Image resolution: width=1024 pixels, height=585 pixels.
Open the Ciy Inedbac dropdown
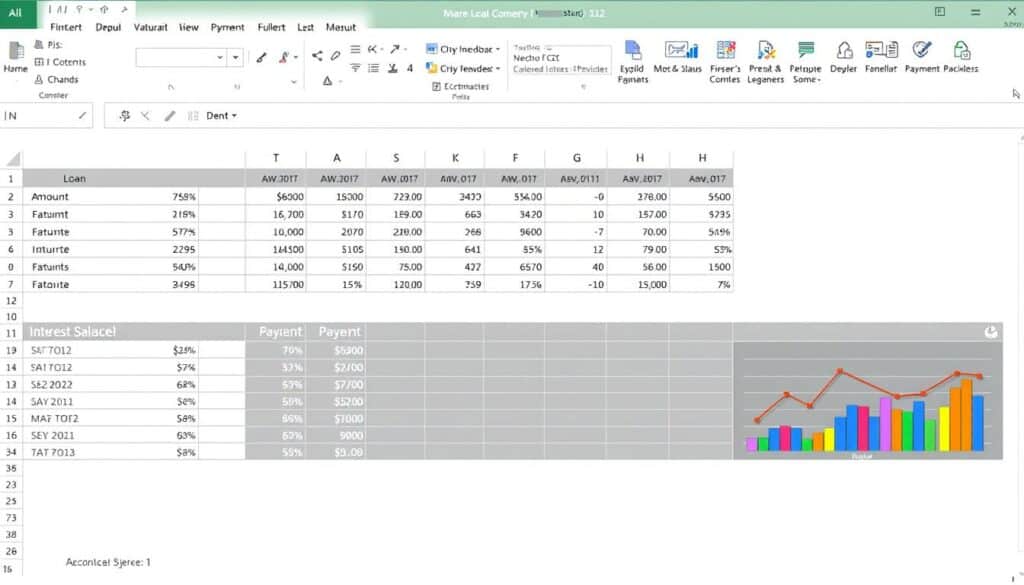tap(498, 50)
